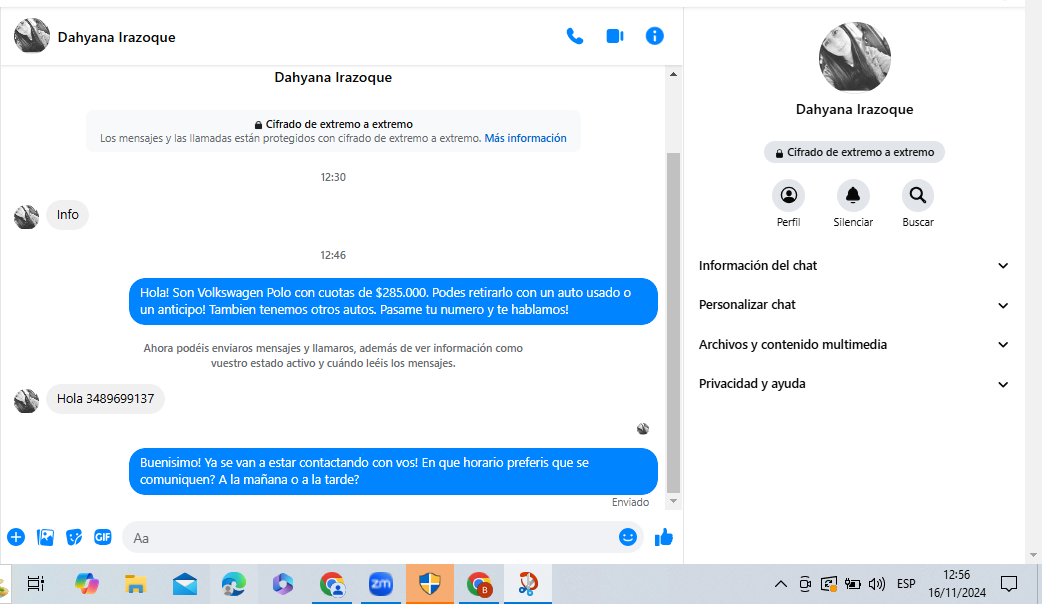Open Perfil from the contact panel
The image size is (1042, 604).
[x=788, y=195]
